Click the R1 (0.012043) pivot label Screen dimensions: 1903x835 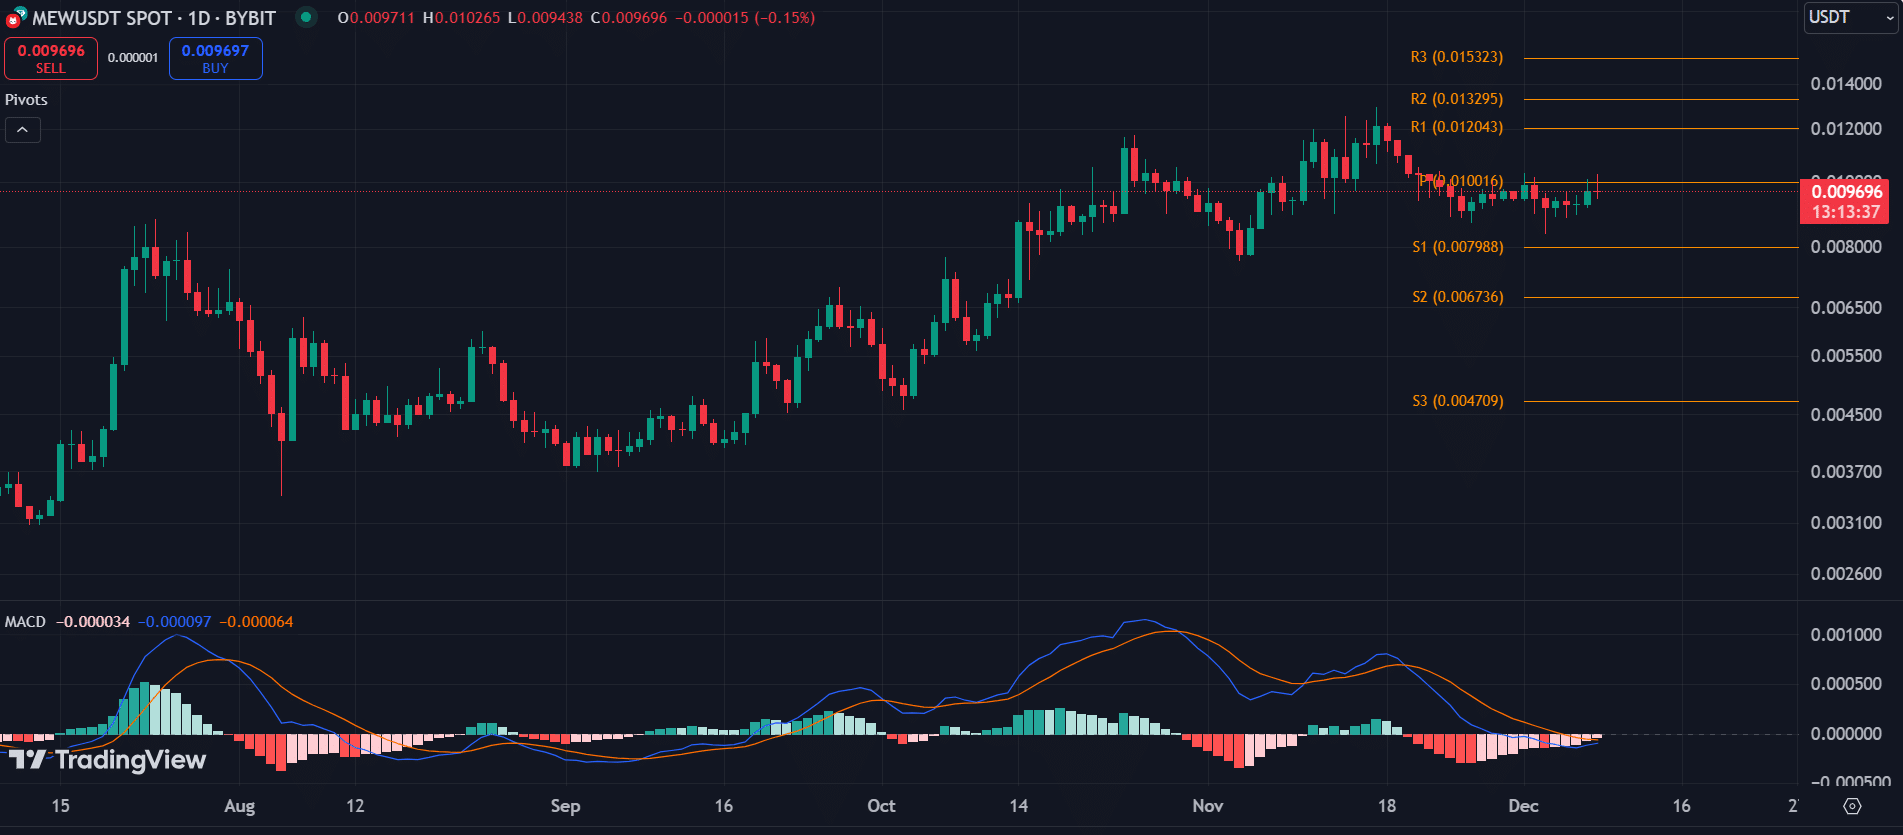[1456, 127]
